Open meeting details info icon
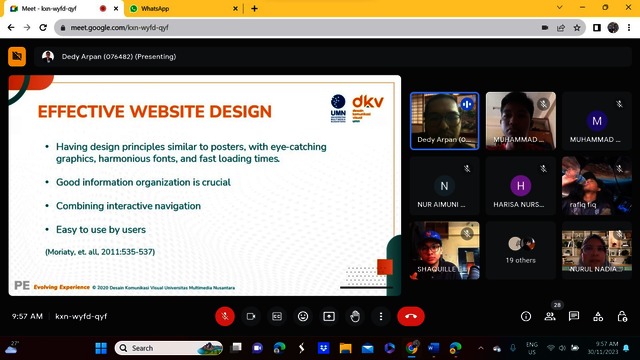The width and height of the screenshot is (640, 360). click(526, 316)
